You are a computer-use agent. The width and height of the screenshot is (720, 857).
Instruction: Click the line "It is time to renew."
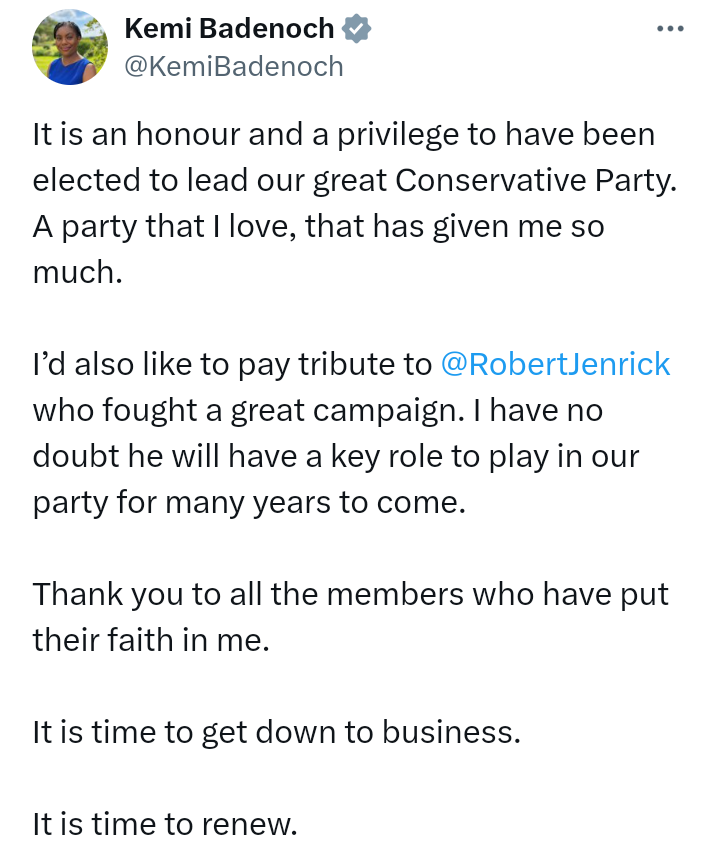coord(165,824)
